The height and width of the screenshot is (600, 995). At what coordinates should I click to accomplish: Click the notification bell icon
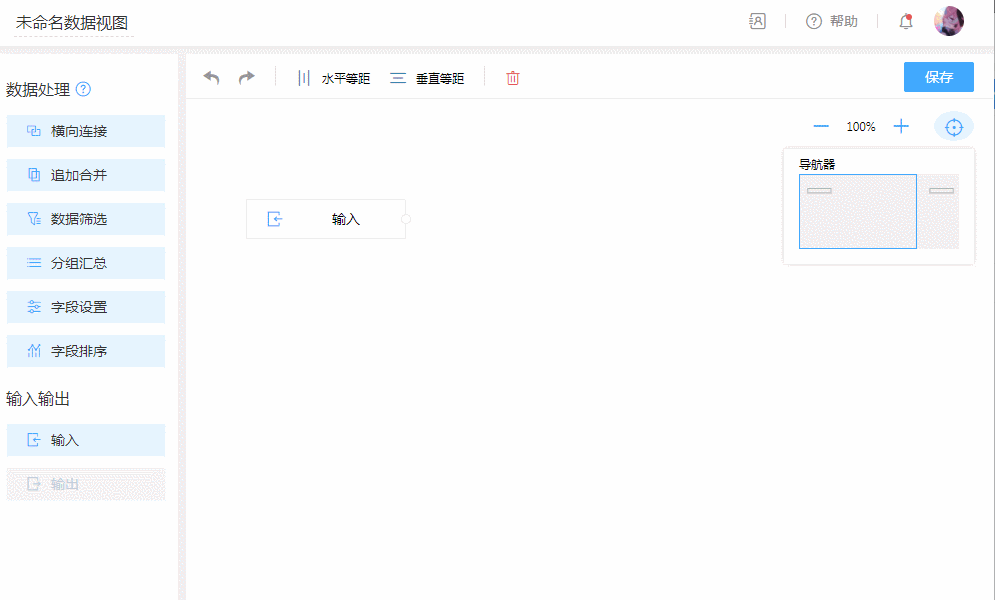[906, 21]
